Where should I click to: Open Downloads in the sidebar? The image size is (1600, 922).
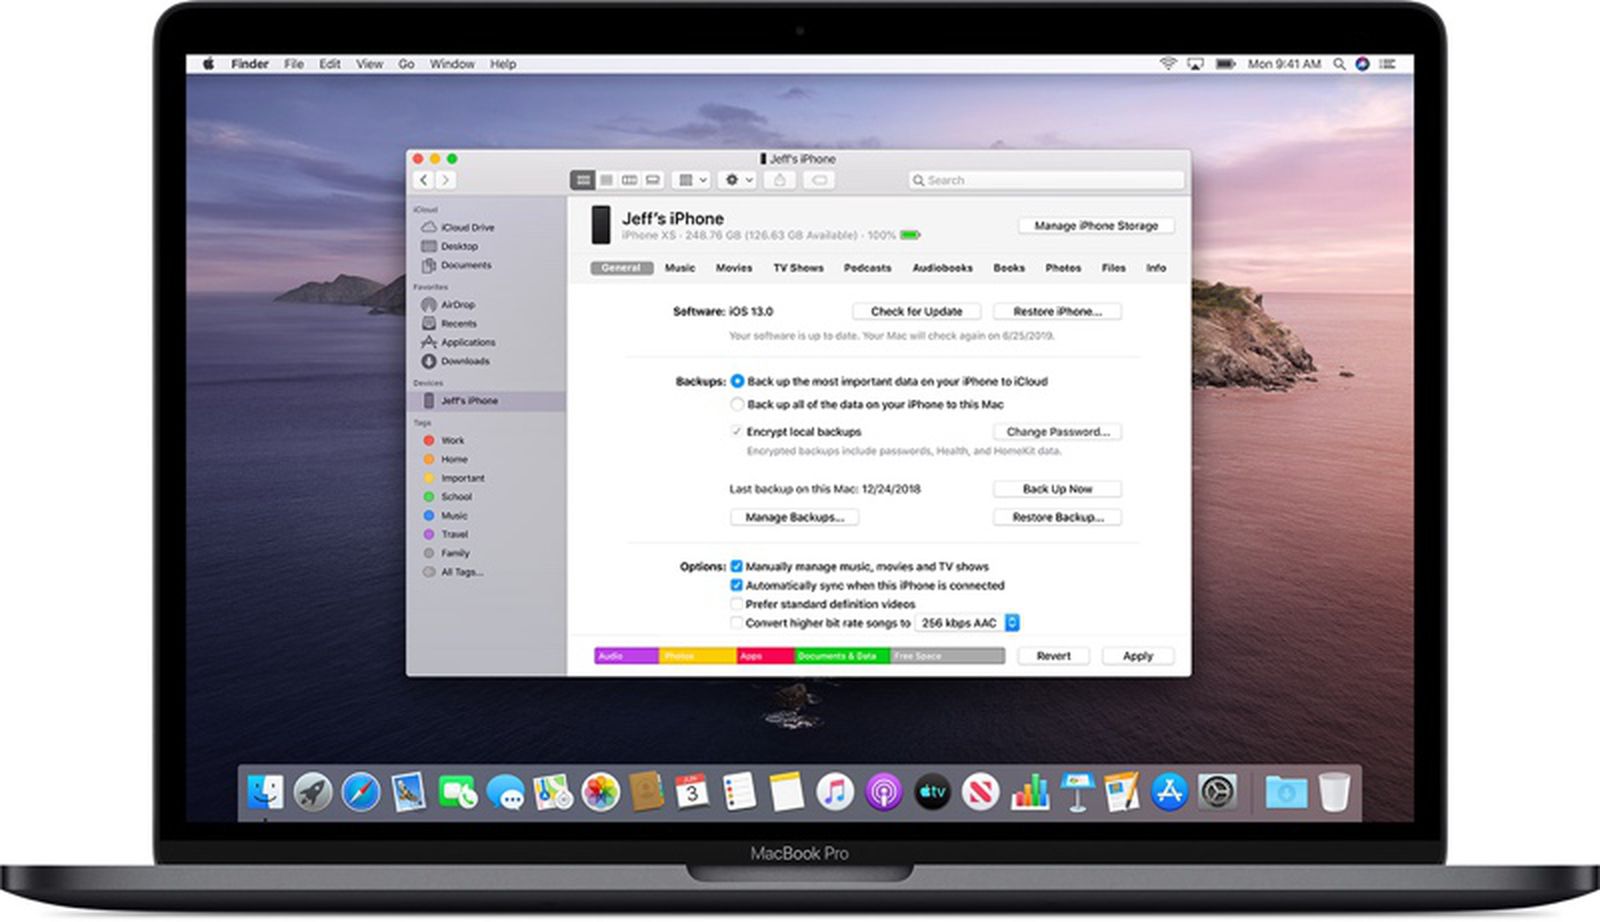click(468, 361)
